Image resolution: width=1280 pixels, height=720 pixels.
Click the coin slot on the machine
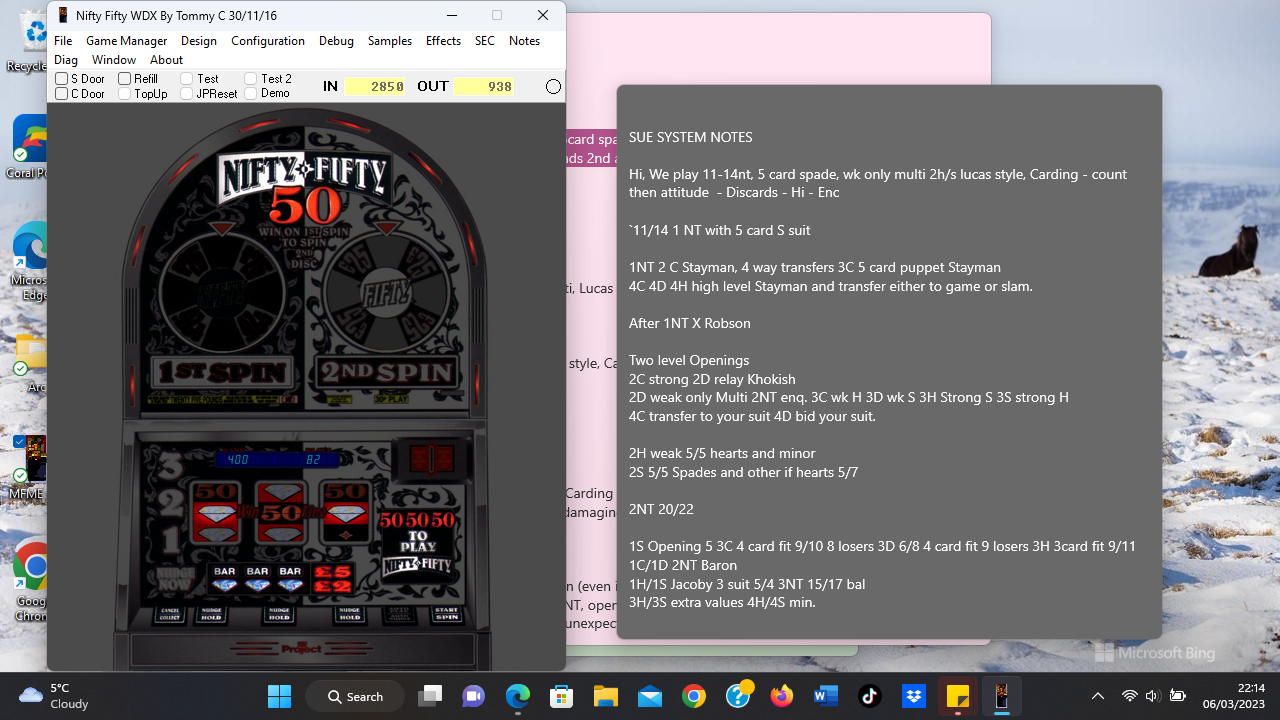(431, 459)
